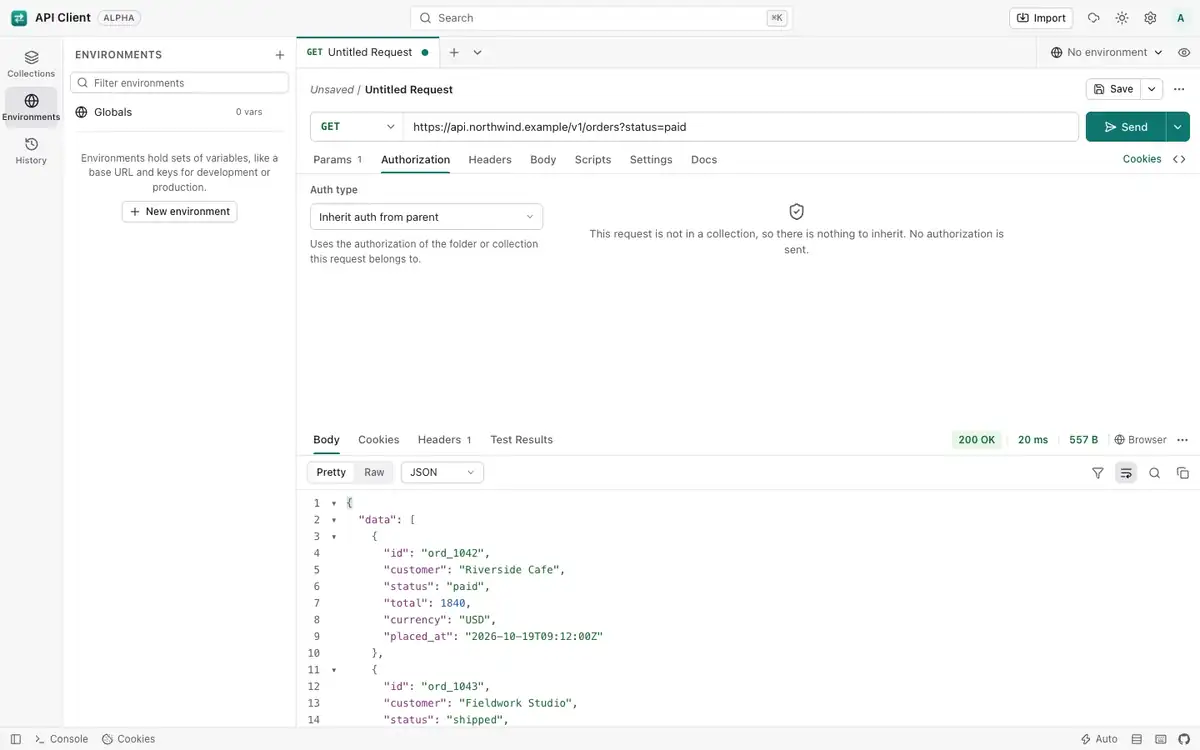Open the Auth type dropdown

(x=426, y=217)
